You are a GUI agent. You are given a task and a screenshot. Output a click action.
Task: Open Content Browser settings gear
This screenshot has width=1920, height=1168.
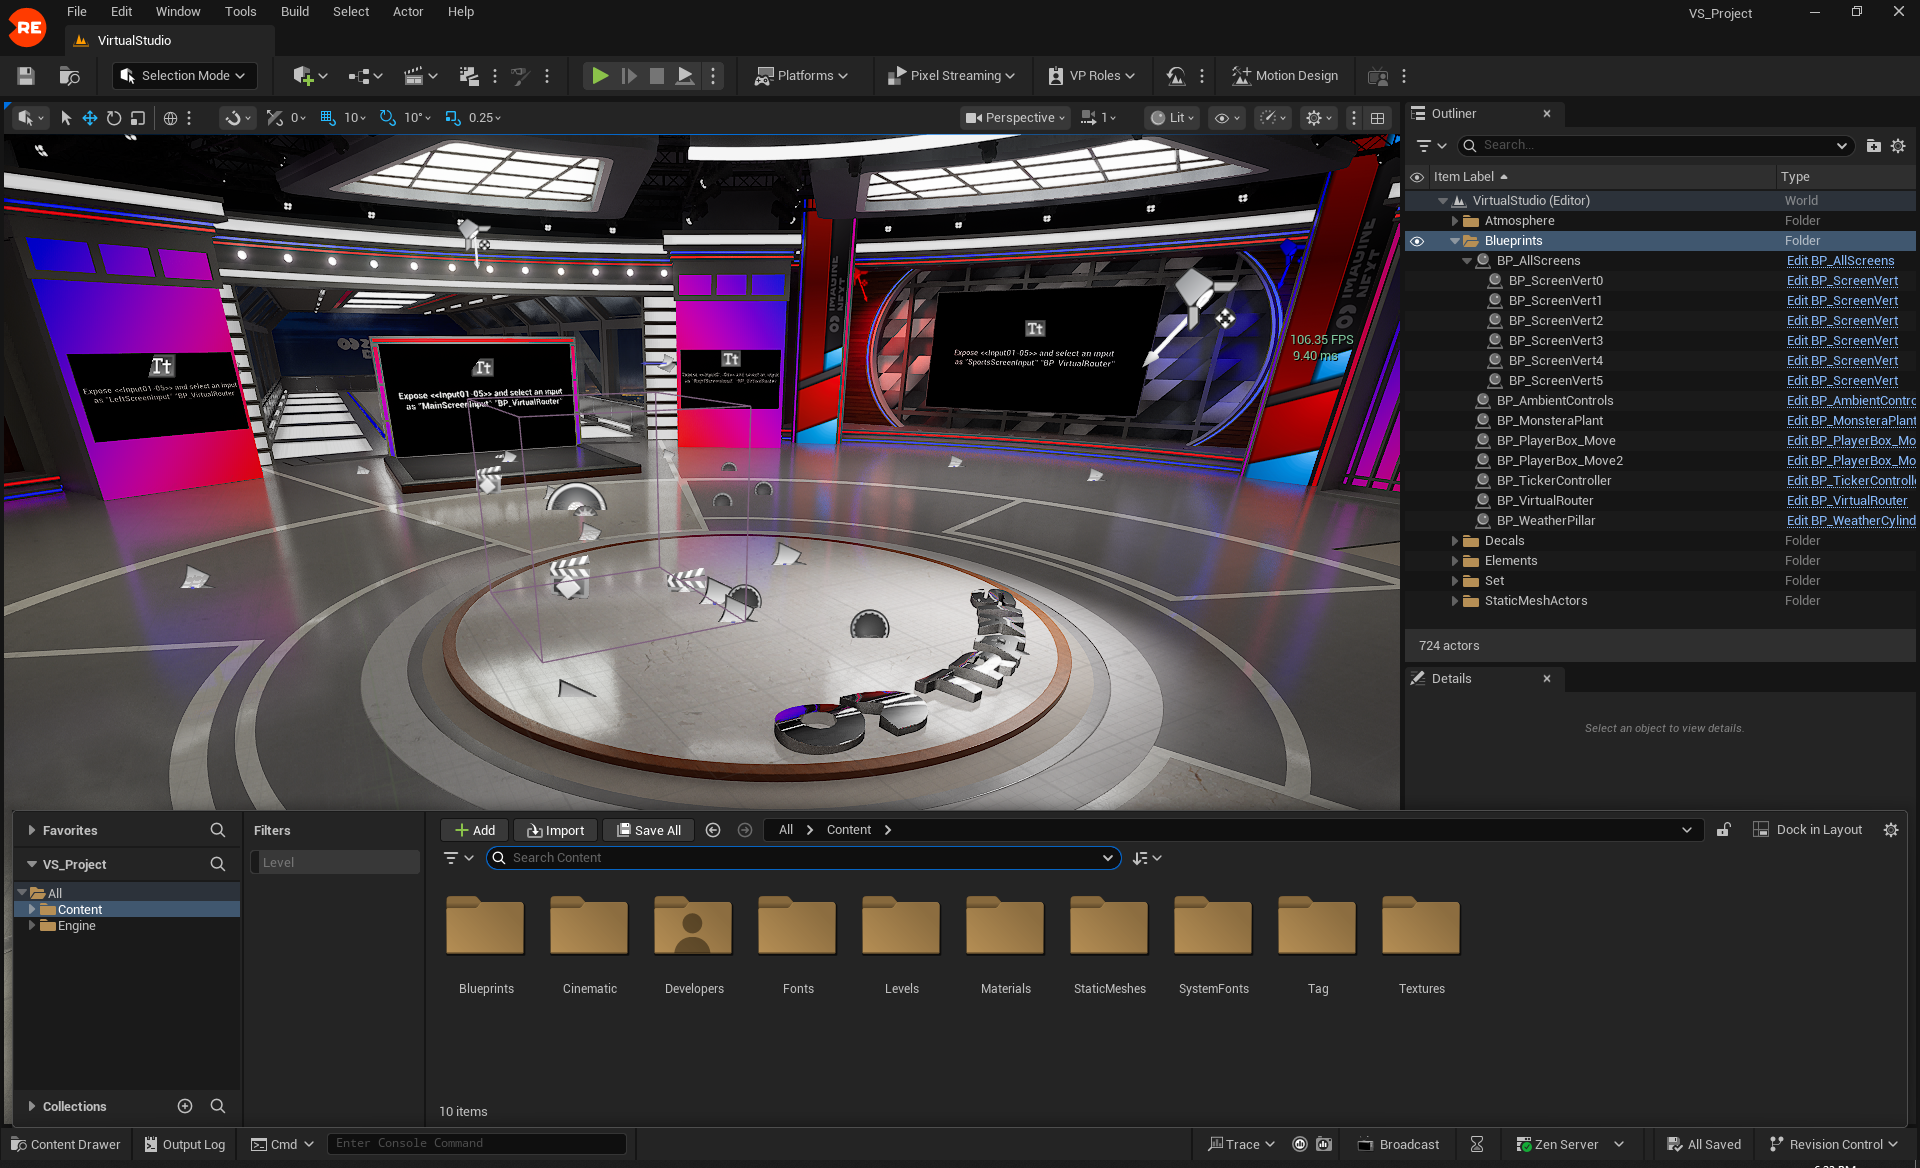click(x=1890, y=830)
